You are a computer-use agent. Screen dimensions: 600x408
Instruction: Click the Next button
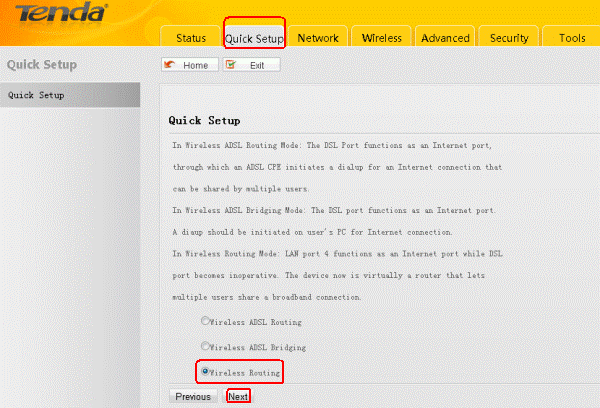pyautogui.click(x=238, y=396)
